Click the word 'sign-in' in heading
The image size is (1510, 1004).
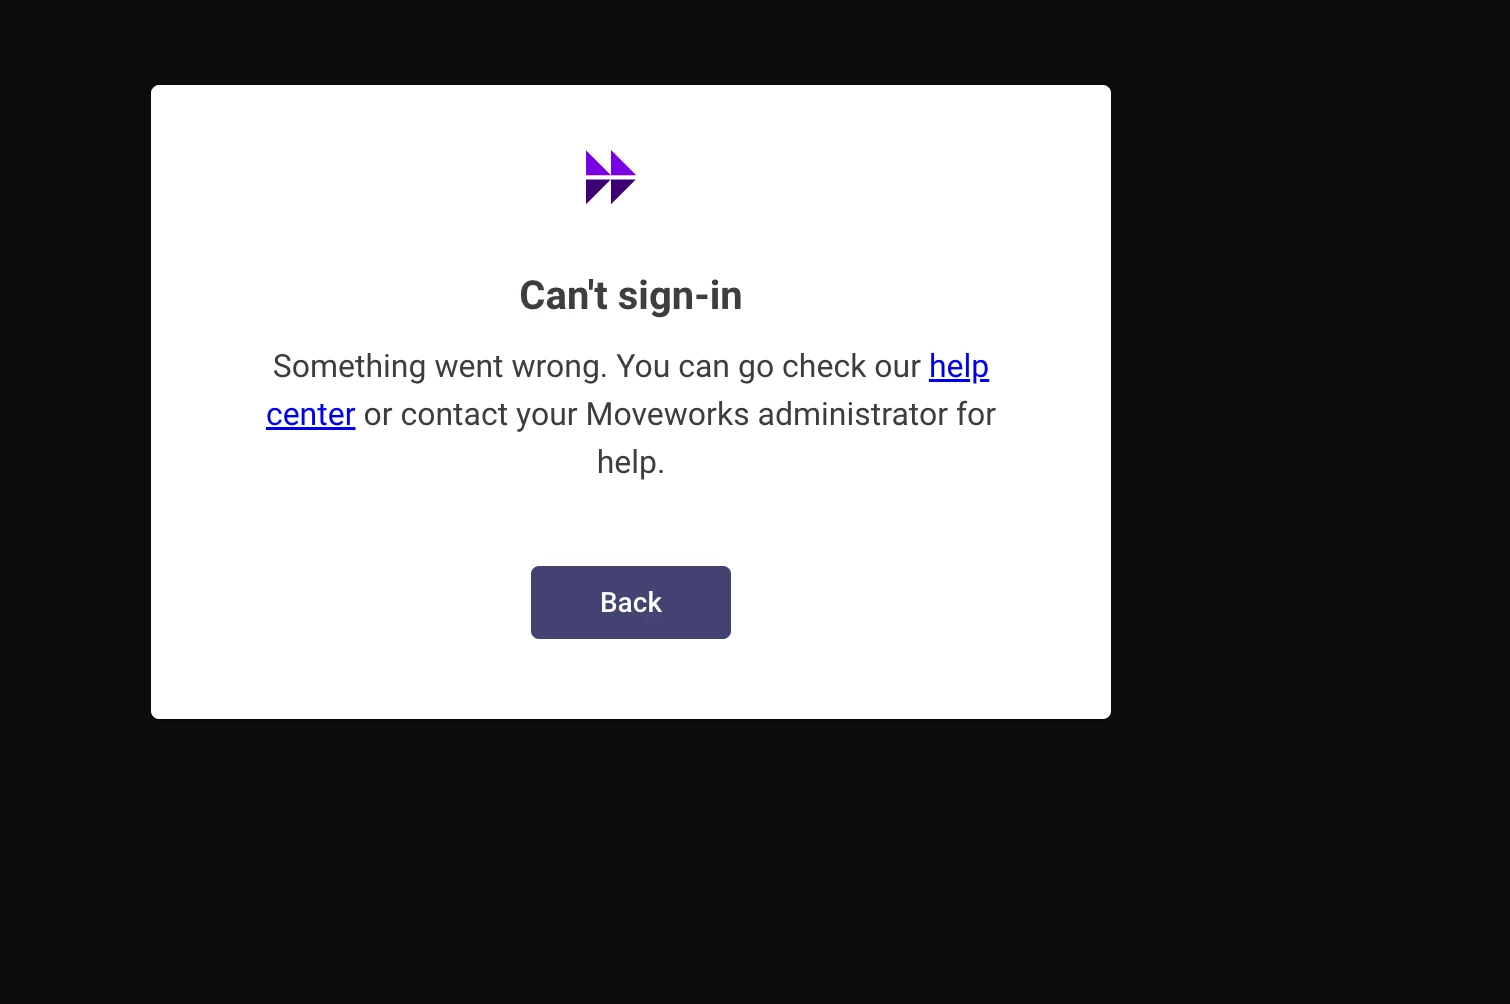pos(680,296)
